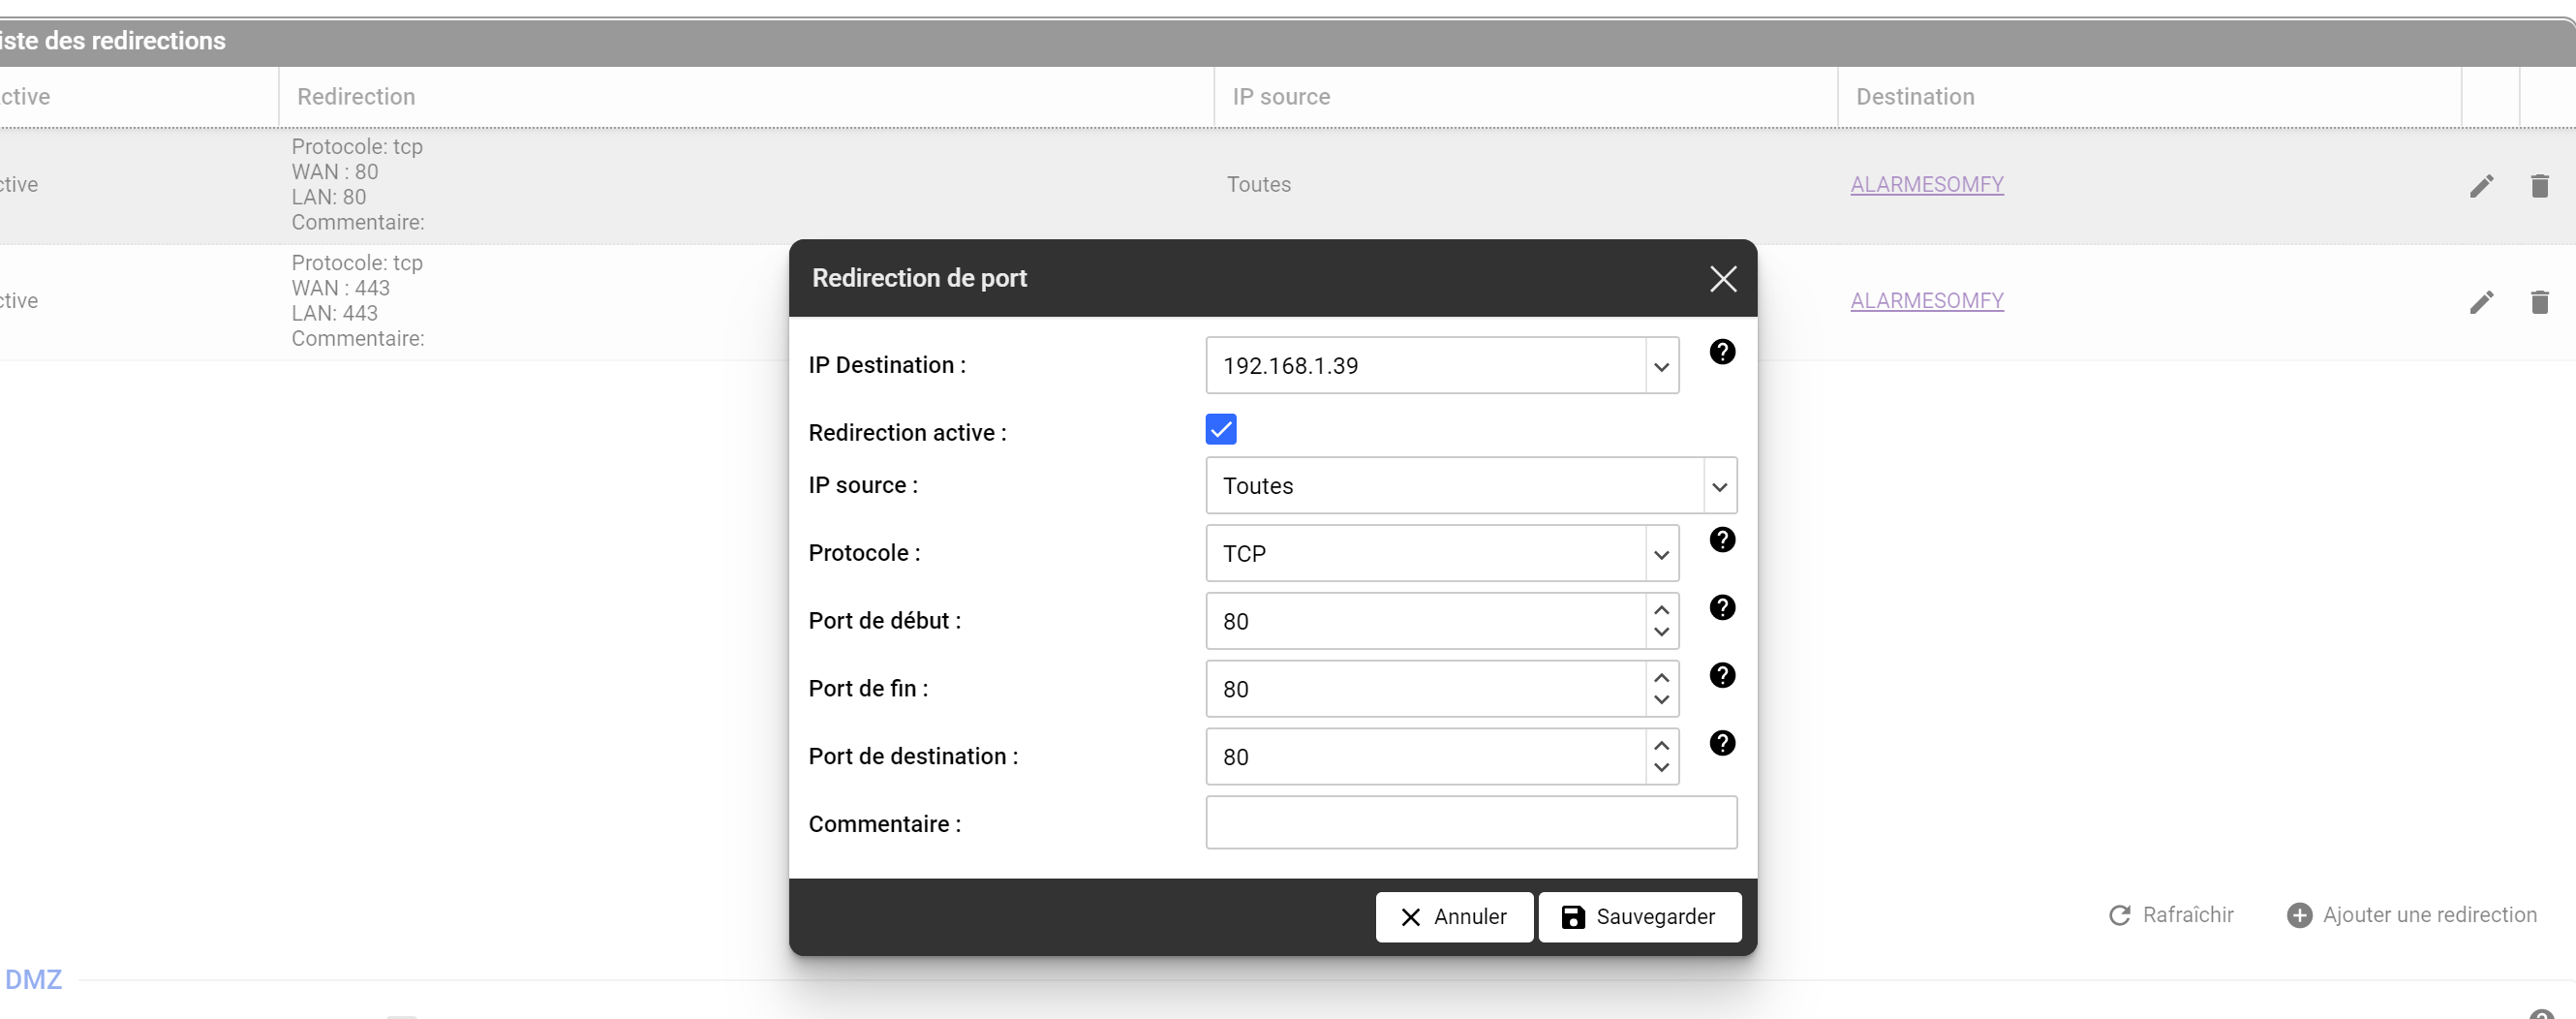Screen dimensions: 2576x1019
Task: Open help for Protocole field
Action: [x=1722, y=540]
